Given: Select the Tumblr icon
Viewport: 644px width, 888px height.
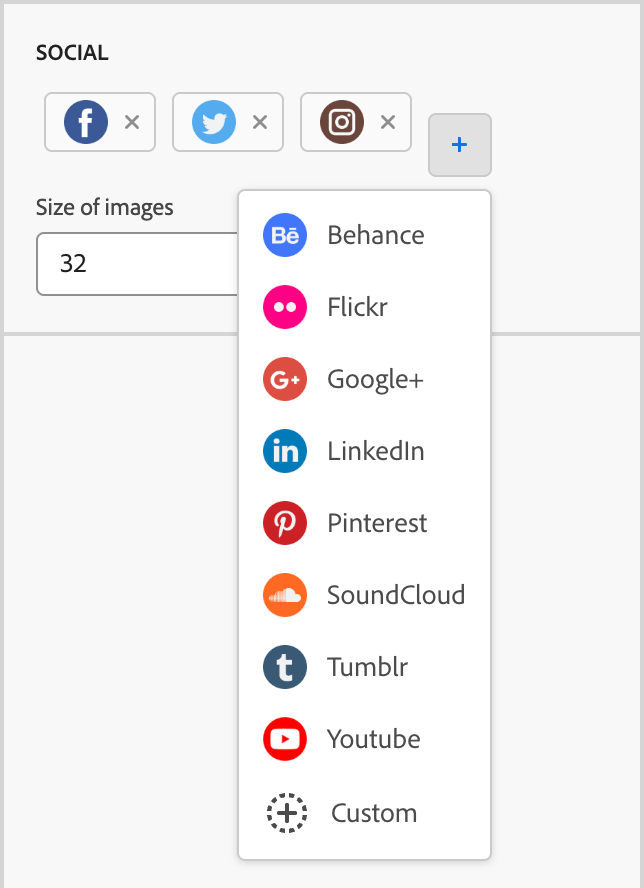Looking at the screenshot, I should tap(285, 667).
